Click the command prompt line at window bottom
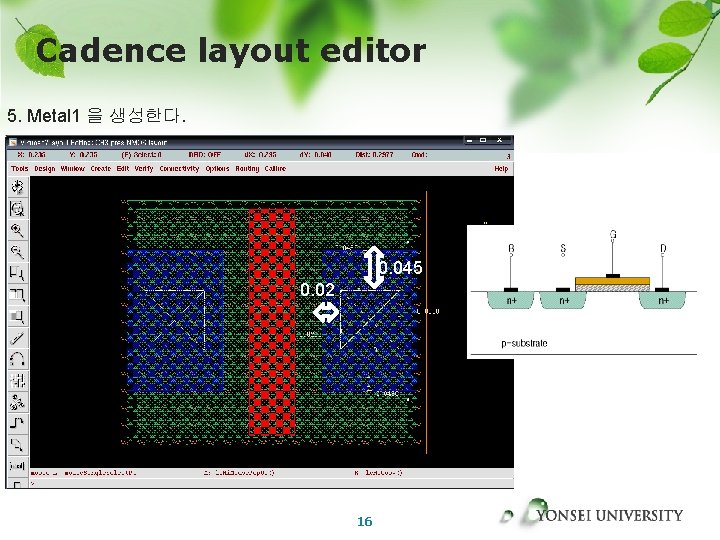This screenshot has width=720, height=540. 271,484
